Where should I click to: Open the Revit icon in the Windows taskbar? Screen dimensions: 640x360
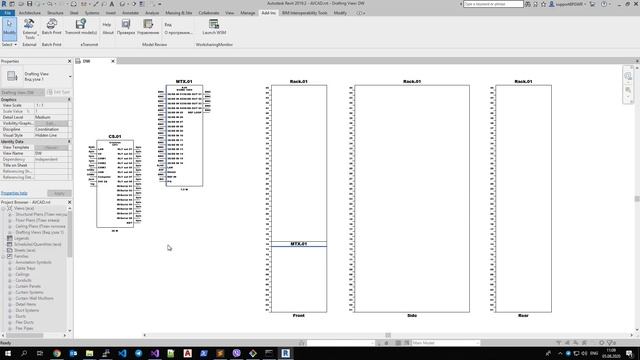285,353
